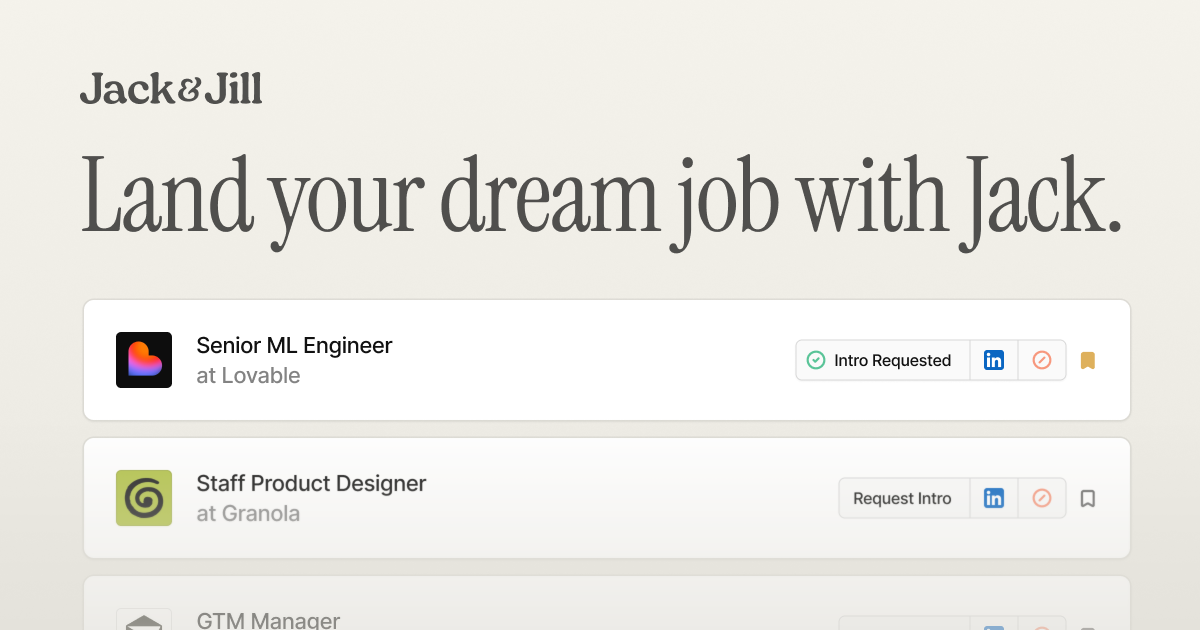Dismiss the Staff Product Designer job listing

1042,498
